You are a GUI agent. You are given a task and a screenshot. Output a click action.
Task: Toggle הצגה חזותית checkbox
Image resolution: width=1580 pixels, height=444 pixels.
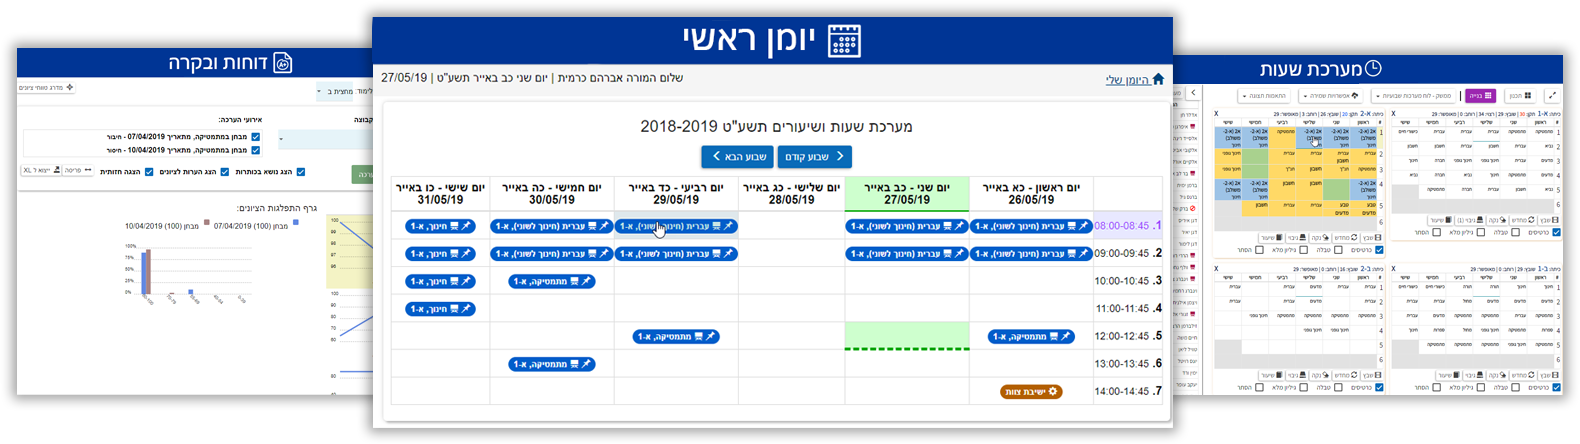(149, 172)
